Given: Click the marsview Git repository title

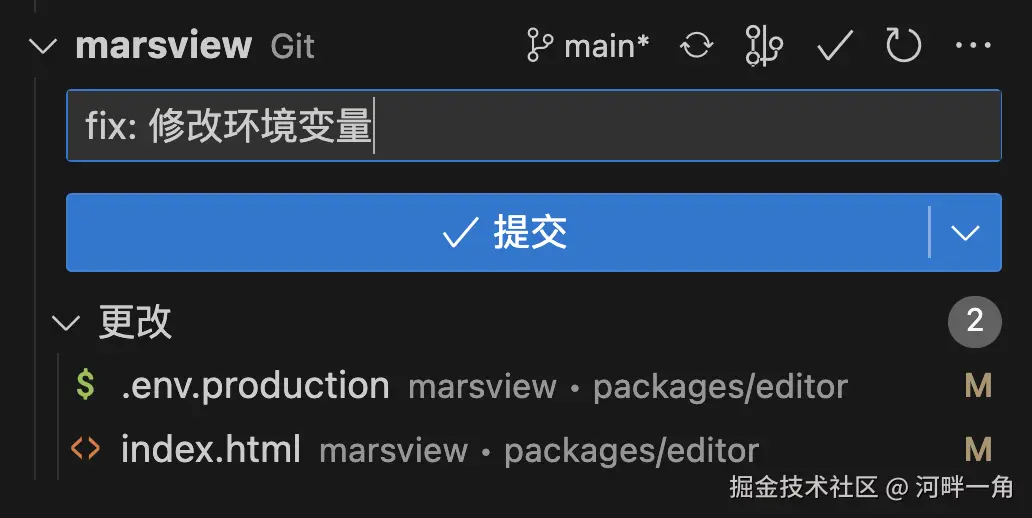Looking at the screenshot, I should 195,45.
